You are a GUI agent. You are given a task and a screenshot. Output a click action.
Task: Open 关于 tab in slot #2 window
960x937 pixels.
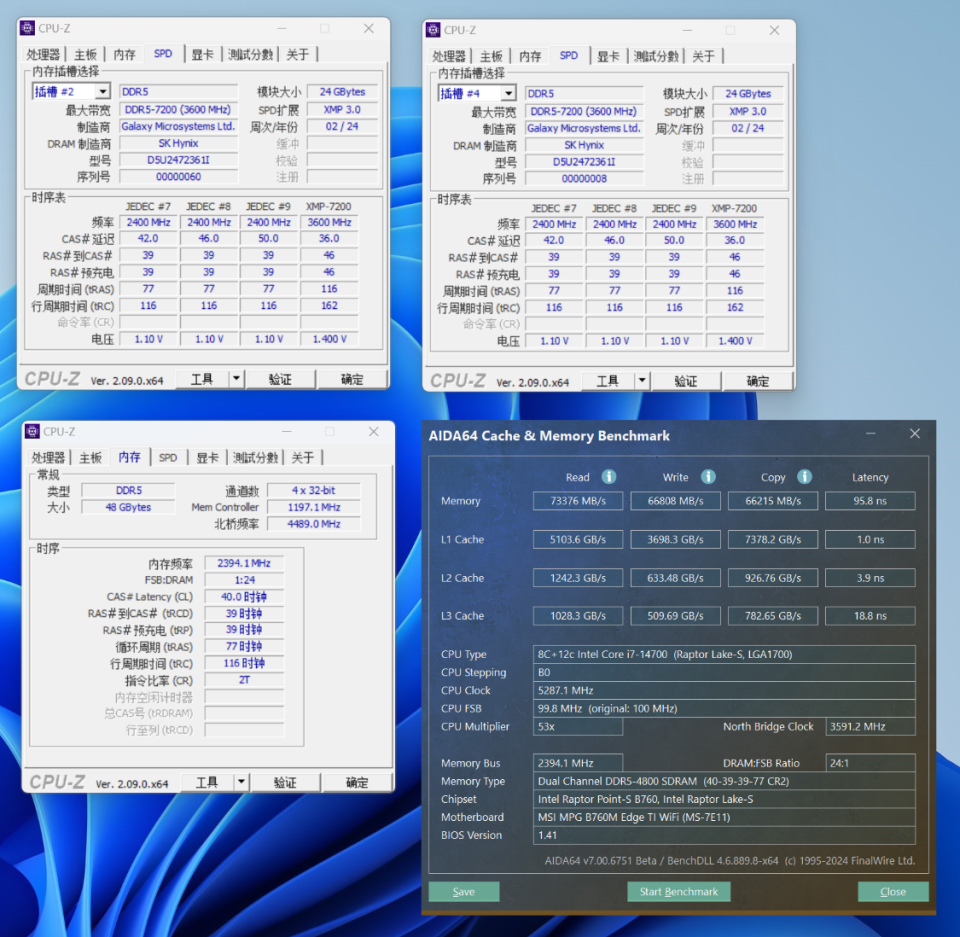tap(298, 55)
